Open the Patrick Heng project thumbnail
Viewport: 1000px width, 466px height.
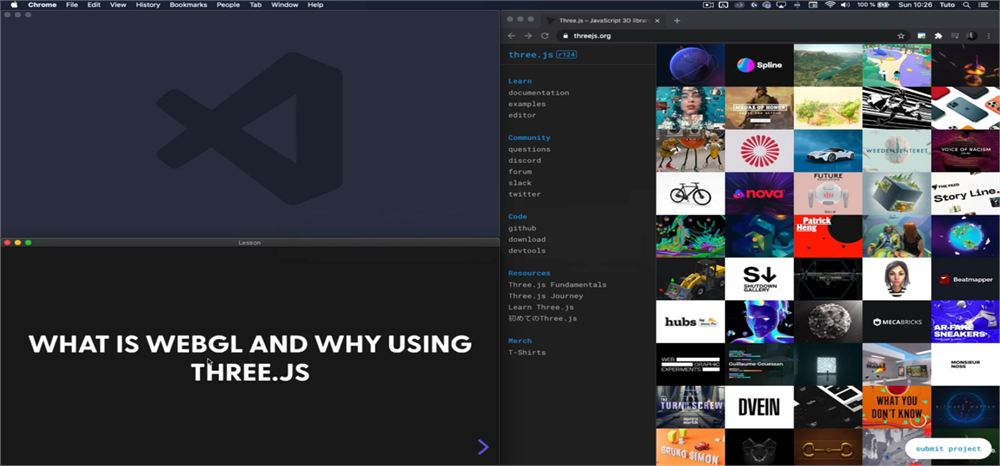click(x=828, y=236)
